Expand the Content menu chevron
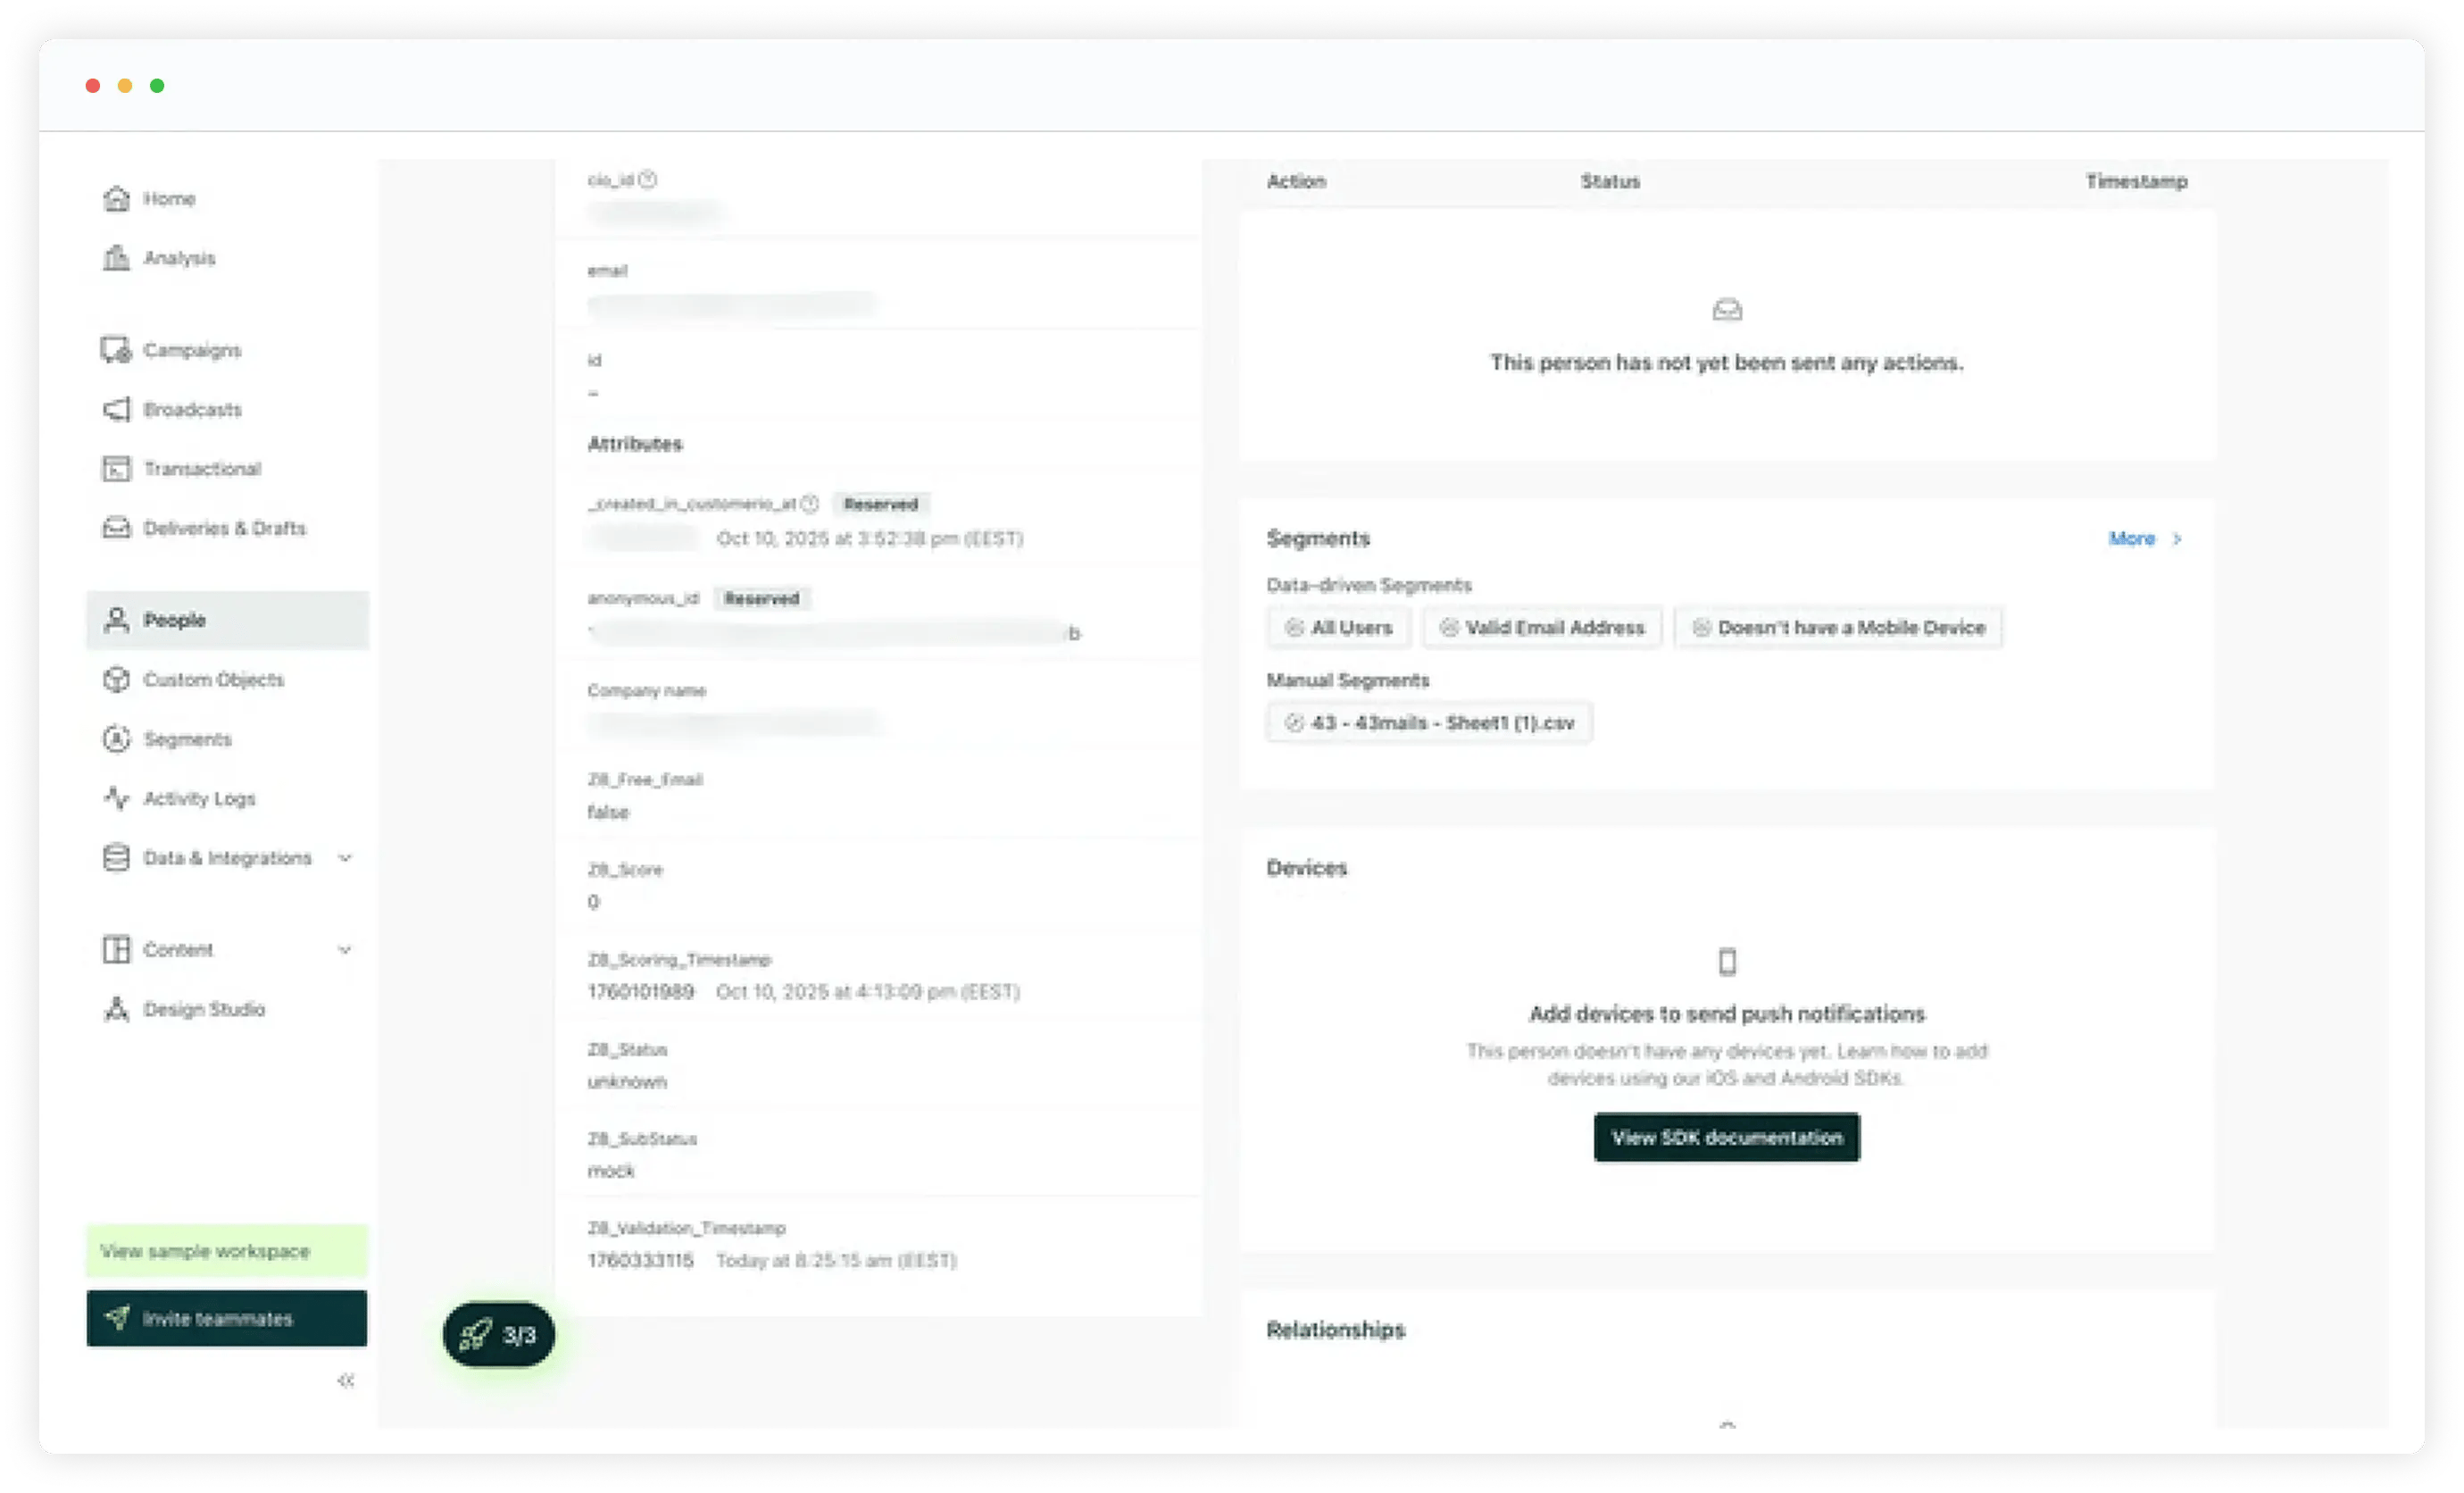 tap(345, 950)
